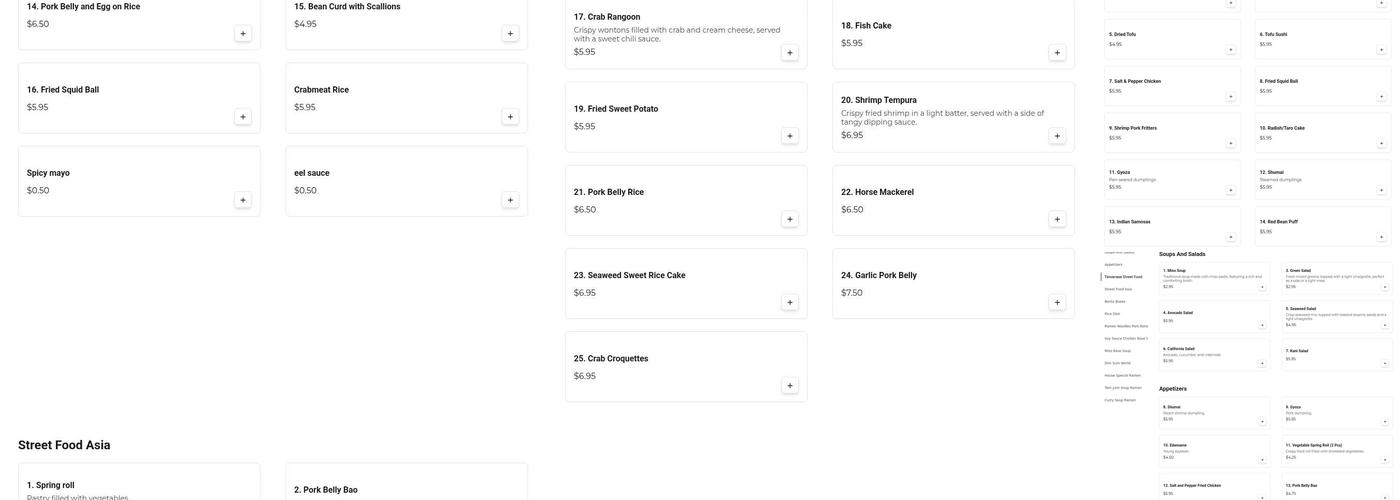1400x500 pixels.
Task: Add eel sauce with the plus icon
Action: click(510, 200)
